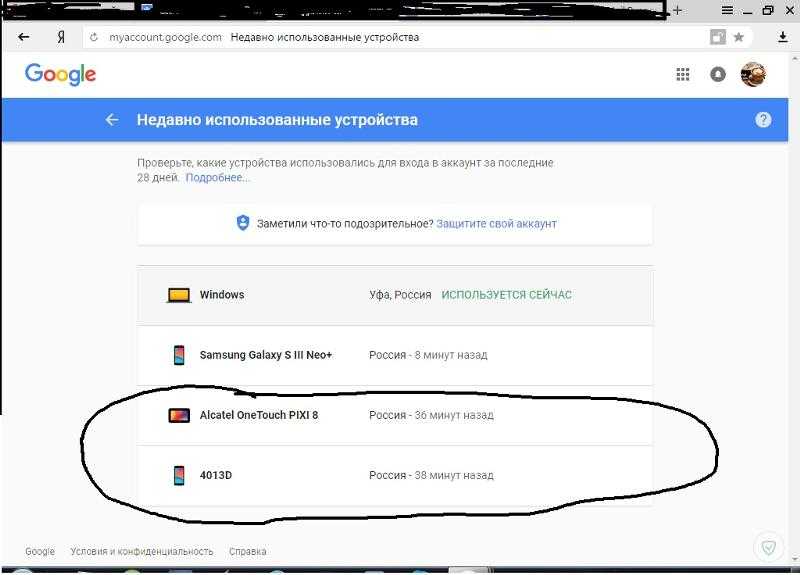This screenshot has height=575, width=800.
Task: Click the Google logo
Action: click(60, 74)
